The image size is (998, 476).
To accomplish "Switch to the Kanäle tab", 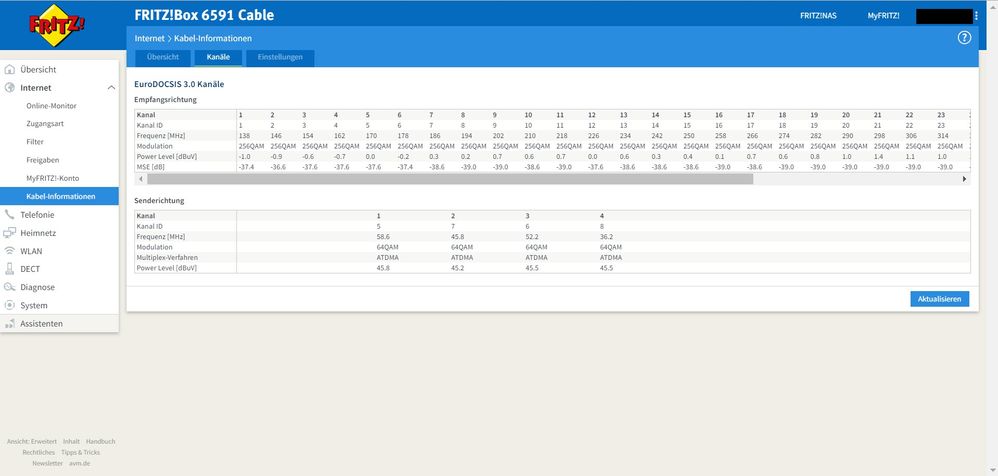I will (218, 58).
